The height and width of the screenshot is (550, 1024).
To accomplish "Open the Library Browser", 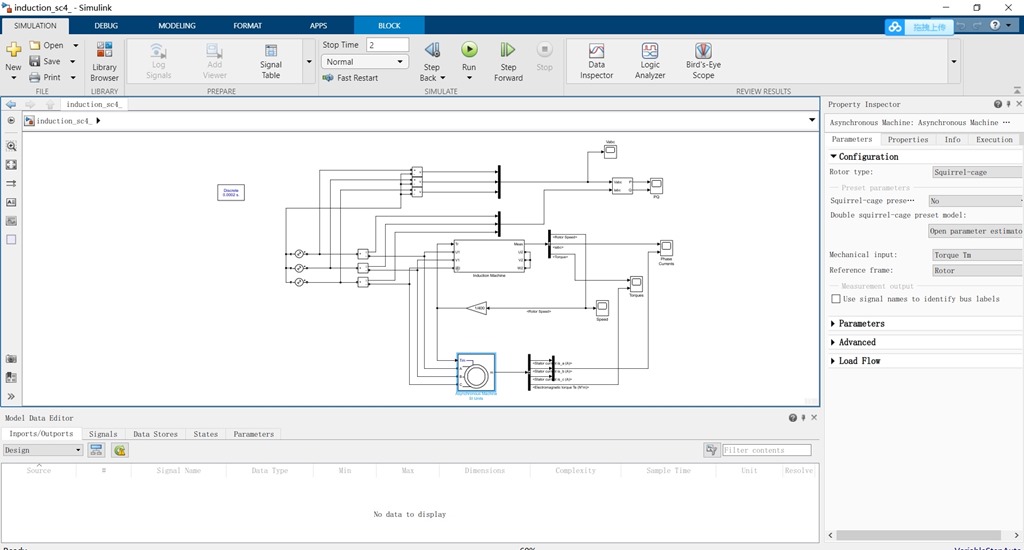I will [x=104, y=61].
